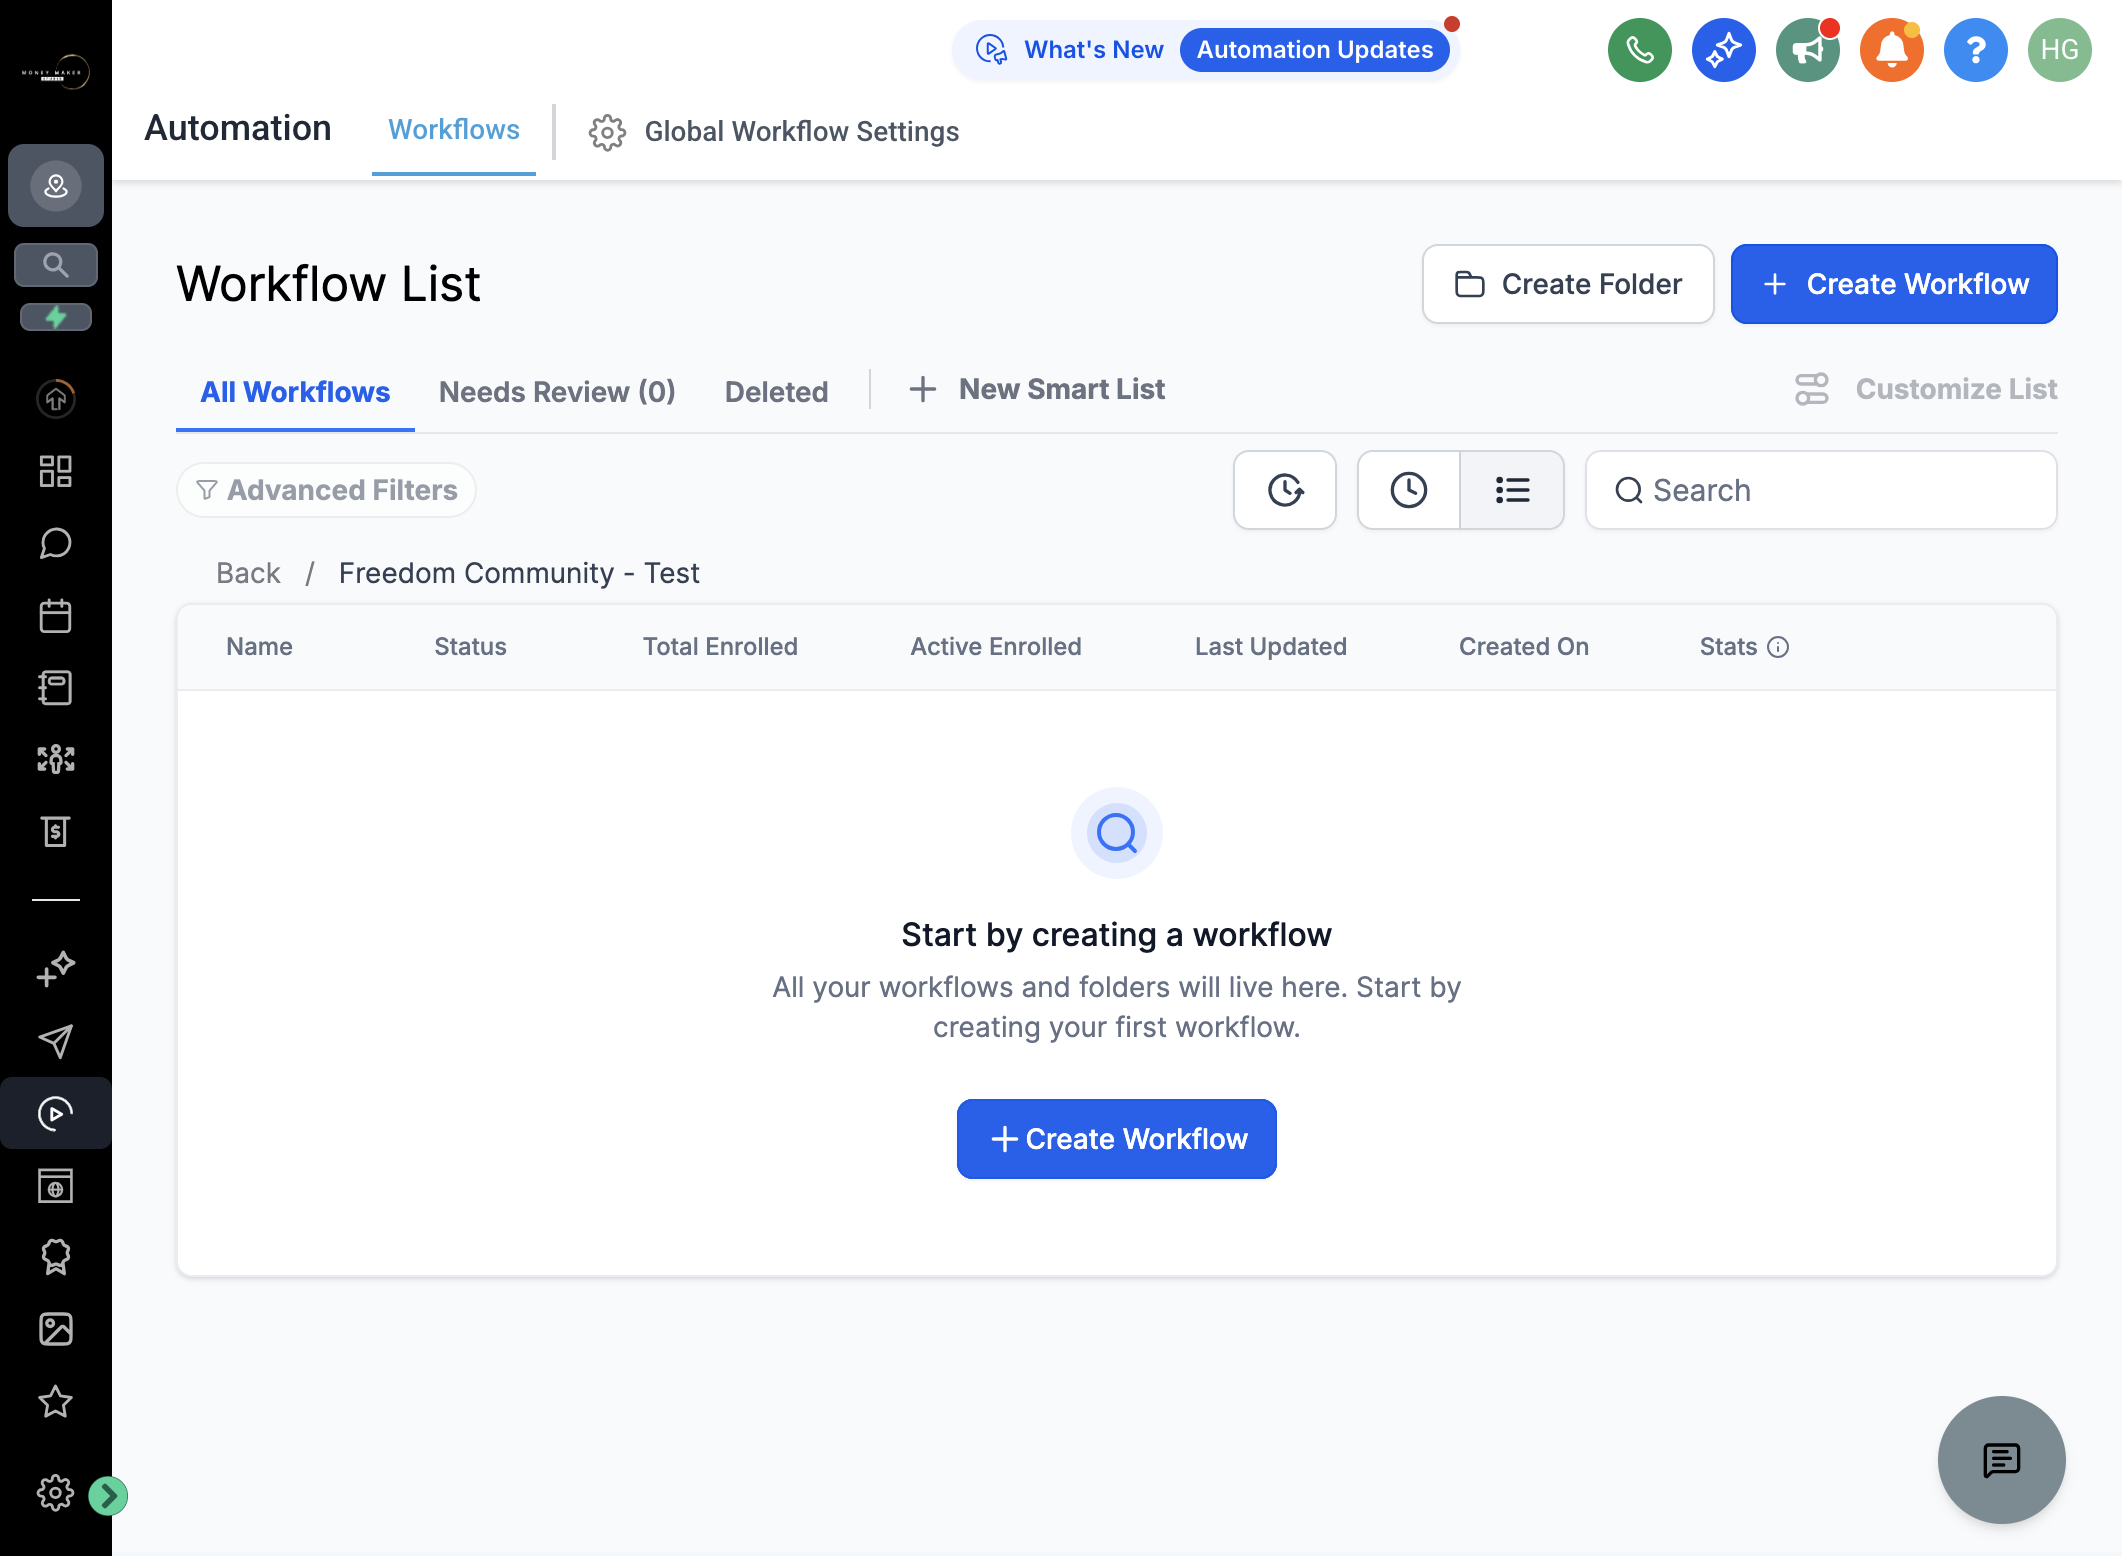Image resolution: width=2122 pixels, height=1556 pixels.
Task: Select the Needs Review (0) tab
Action: coord(557,392)
